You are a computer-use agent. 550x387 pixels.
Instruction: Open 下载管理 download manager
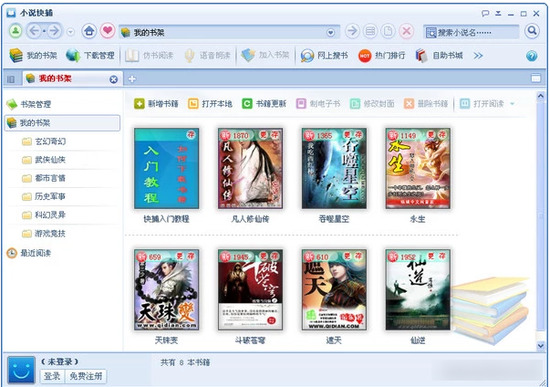(90, 55)
